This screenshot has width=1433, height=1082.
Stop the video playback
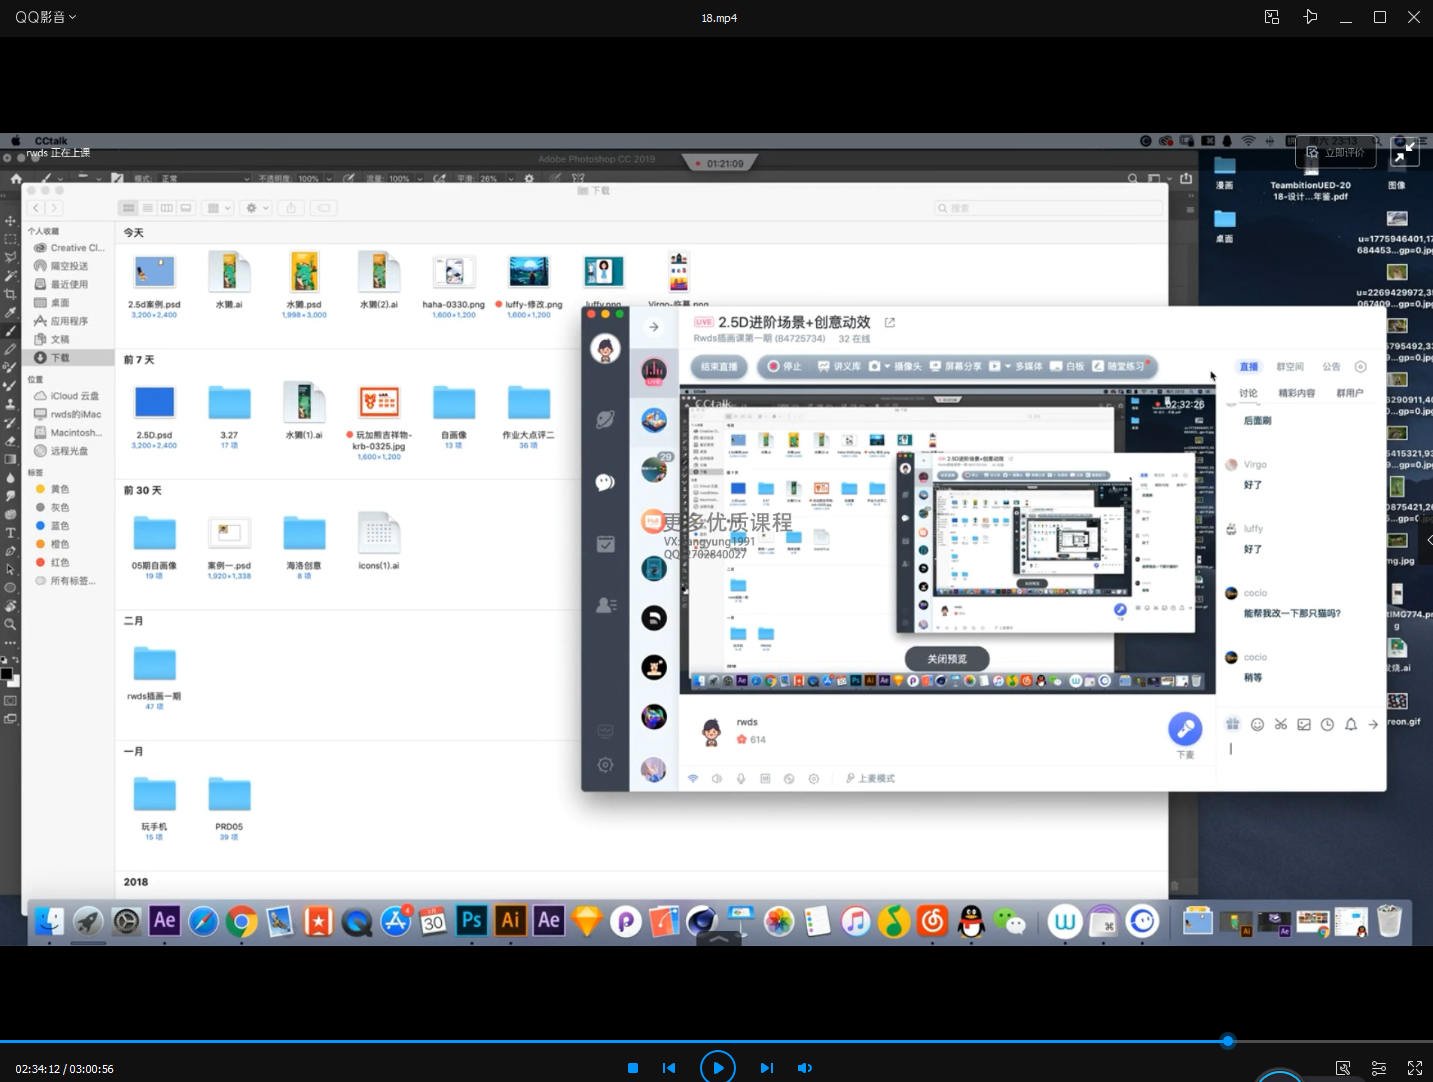(632, 1068)
